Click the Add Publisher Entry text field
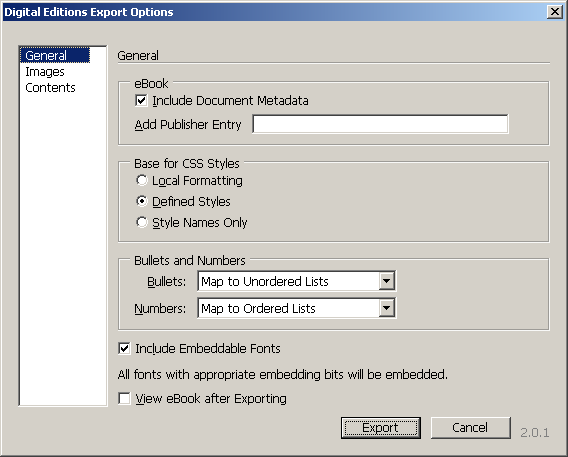This screenshot has width=568, height=457. click(x=380, y=124)
